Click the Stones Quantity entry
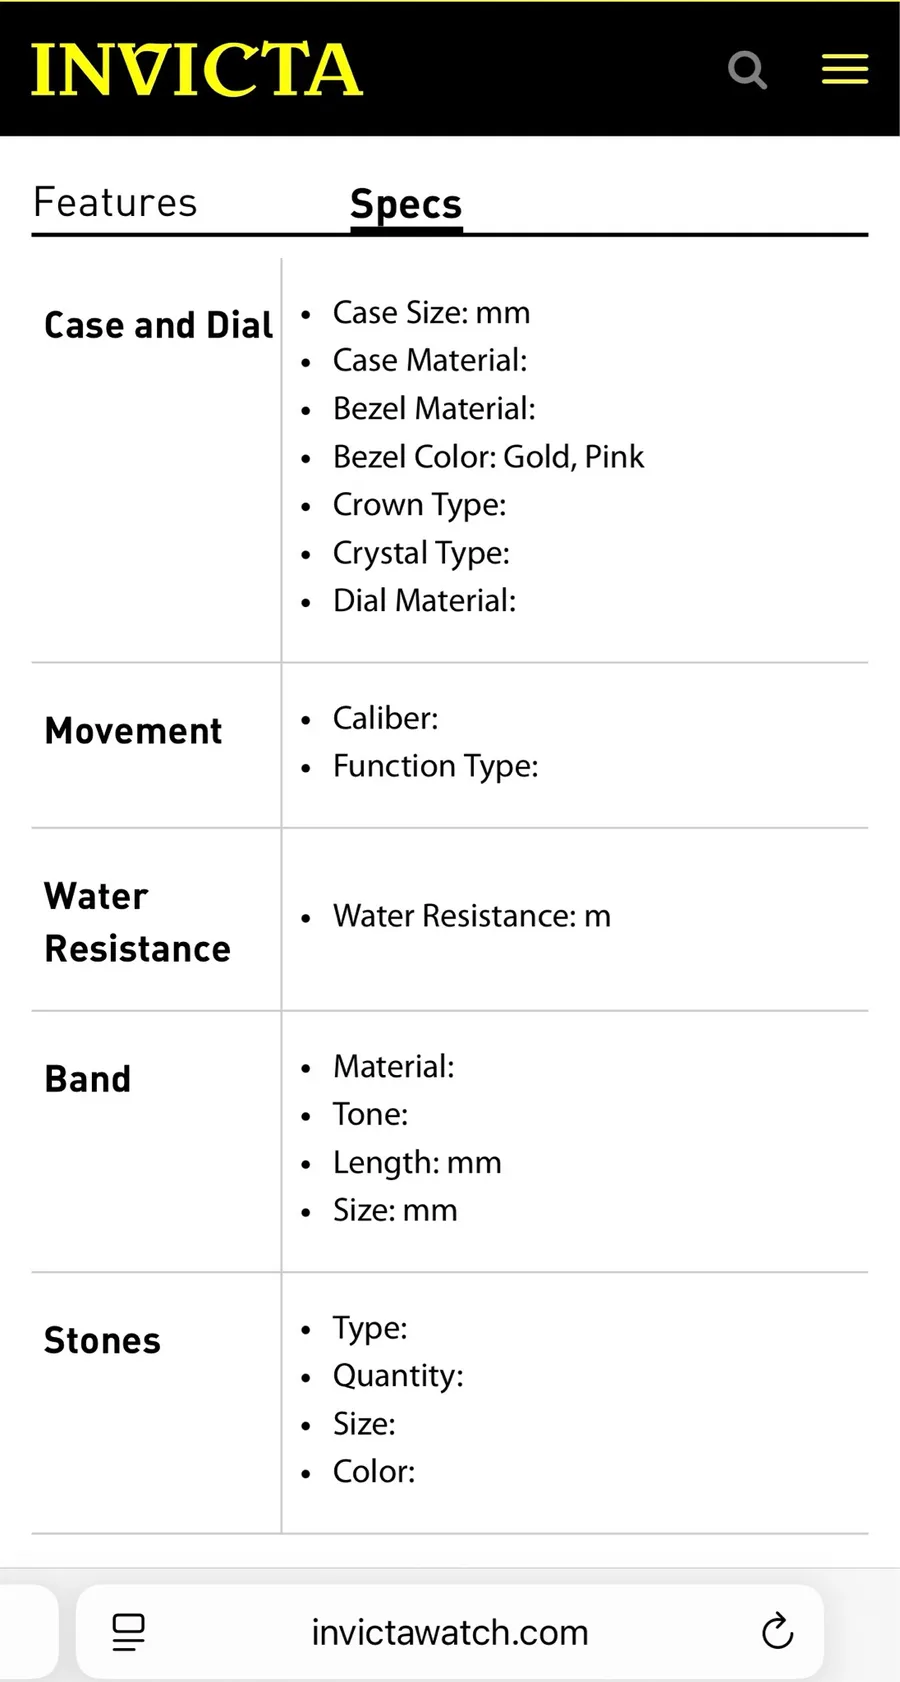Image resolution: width=900 pixels, height=1682 pixels. click(398, 1376)
